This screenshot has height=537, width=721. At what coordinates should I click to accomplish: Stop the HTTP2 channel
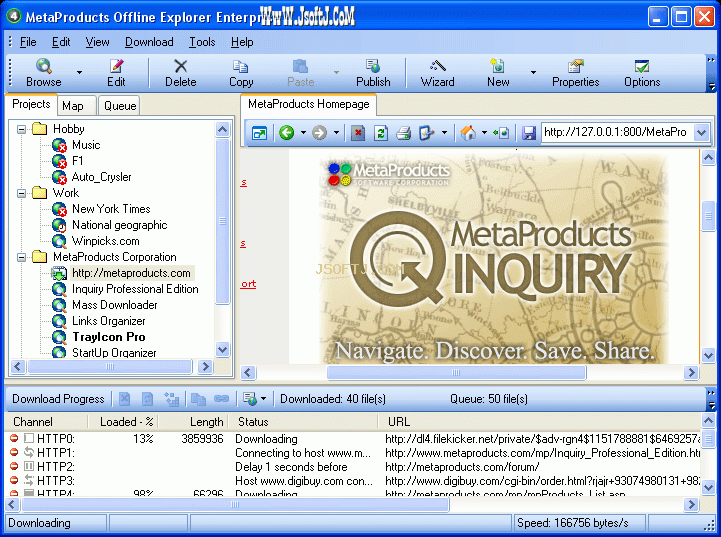pyautogui.click(x=14, y=466)
